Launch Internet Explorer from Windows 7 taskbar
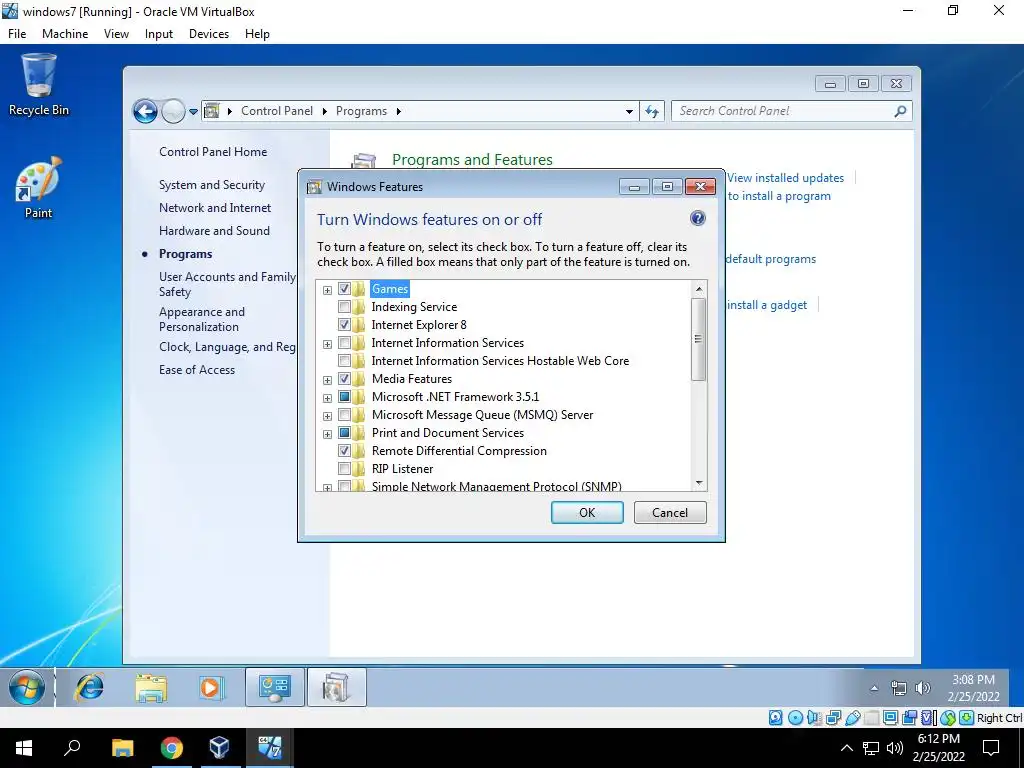The height and width of the screenshot is (768, 1024). coord(89,687)
